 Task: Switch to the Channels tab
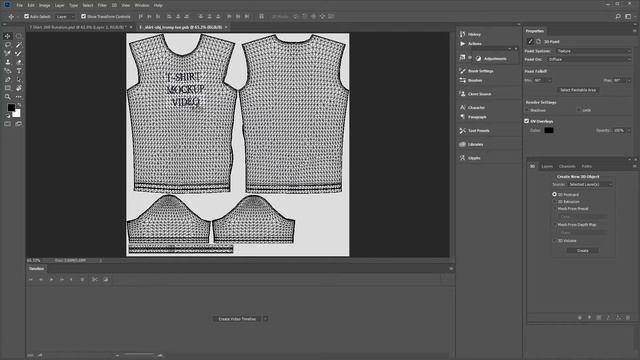coord(567,167)
